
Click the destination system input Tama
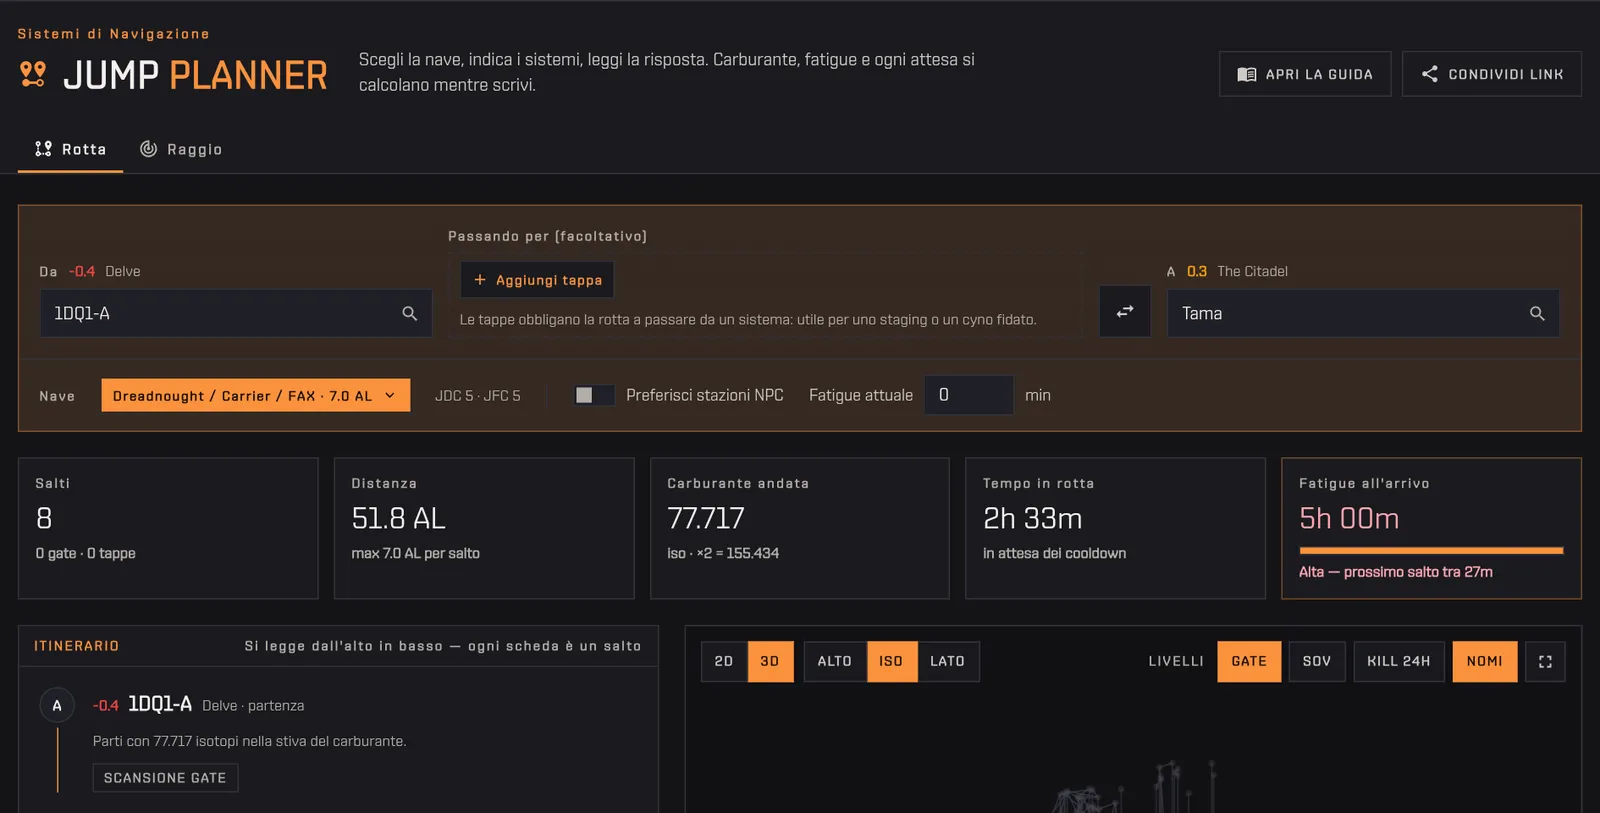[x=1363, y=313]
